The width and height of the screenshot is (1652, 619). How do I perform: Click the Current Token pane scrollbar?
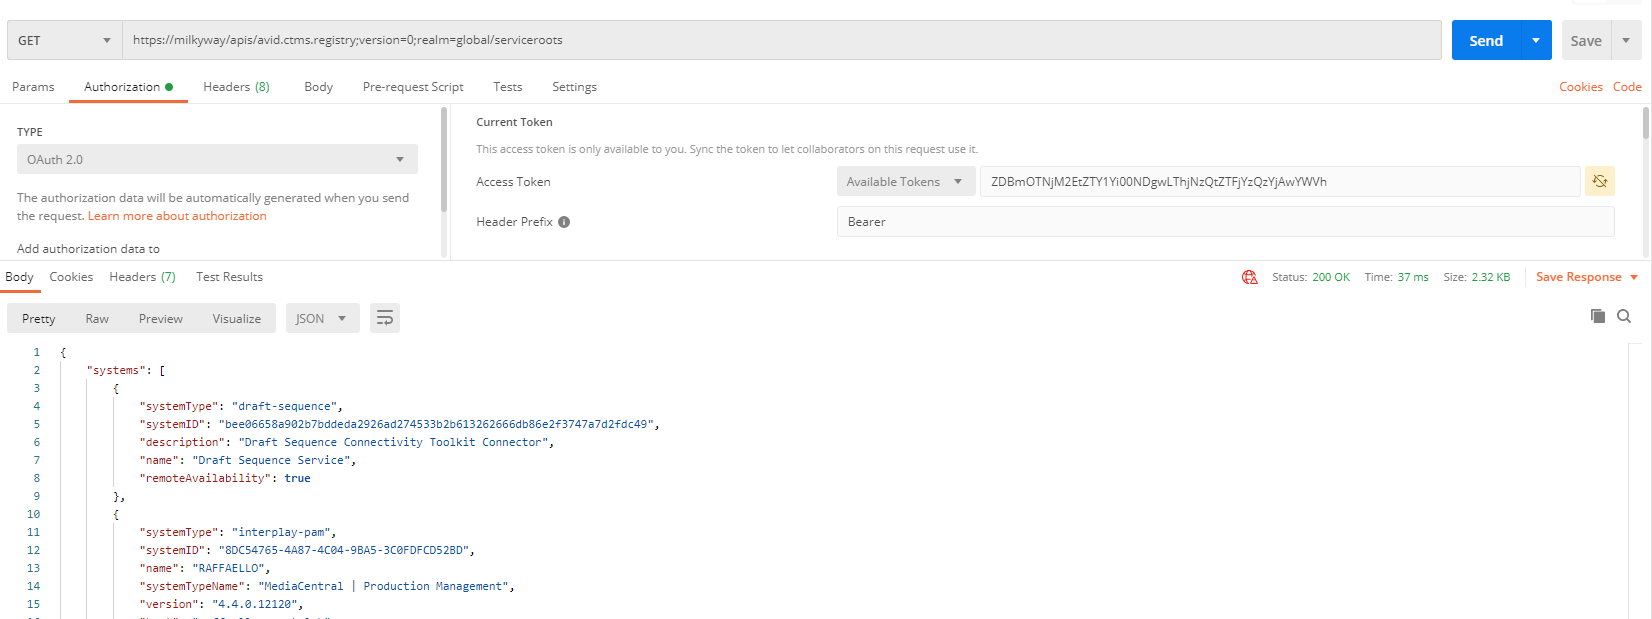tap(1645, 125)
